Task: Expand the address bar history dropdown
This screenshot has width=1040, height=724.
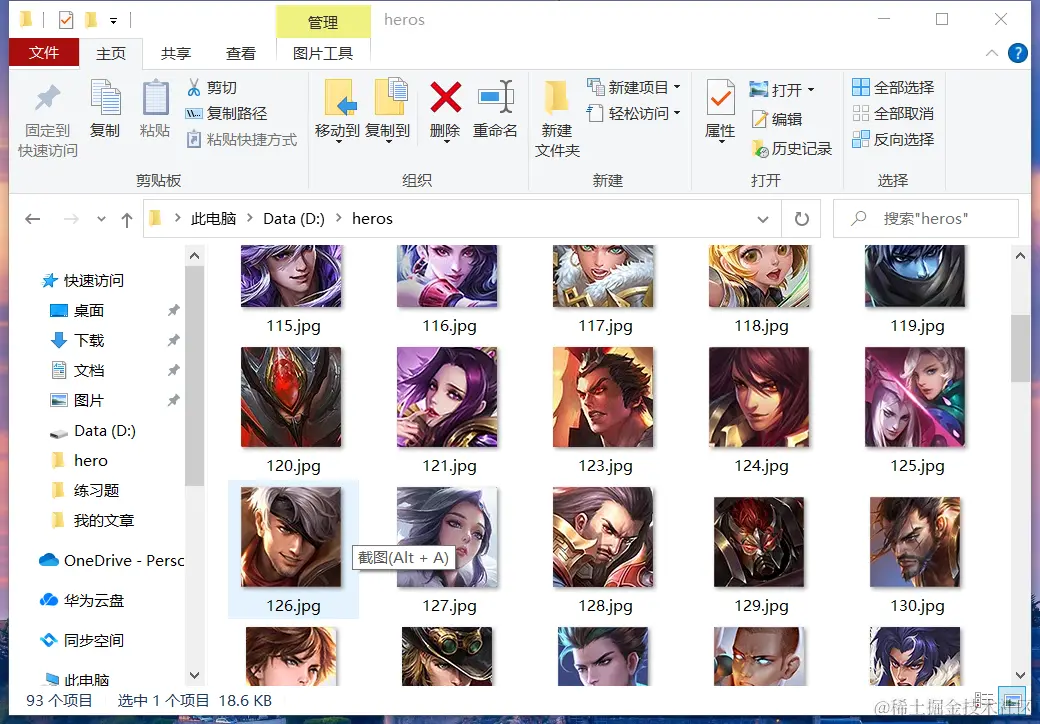Action: coord(763,219)
